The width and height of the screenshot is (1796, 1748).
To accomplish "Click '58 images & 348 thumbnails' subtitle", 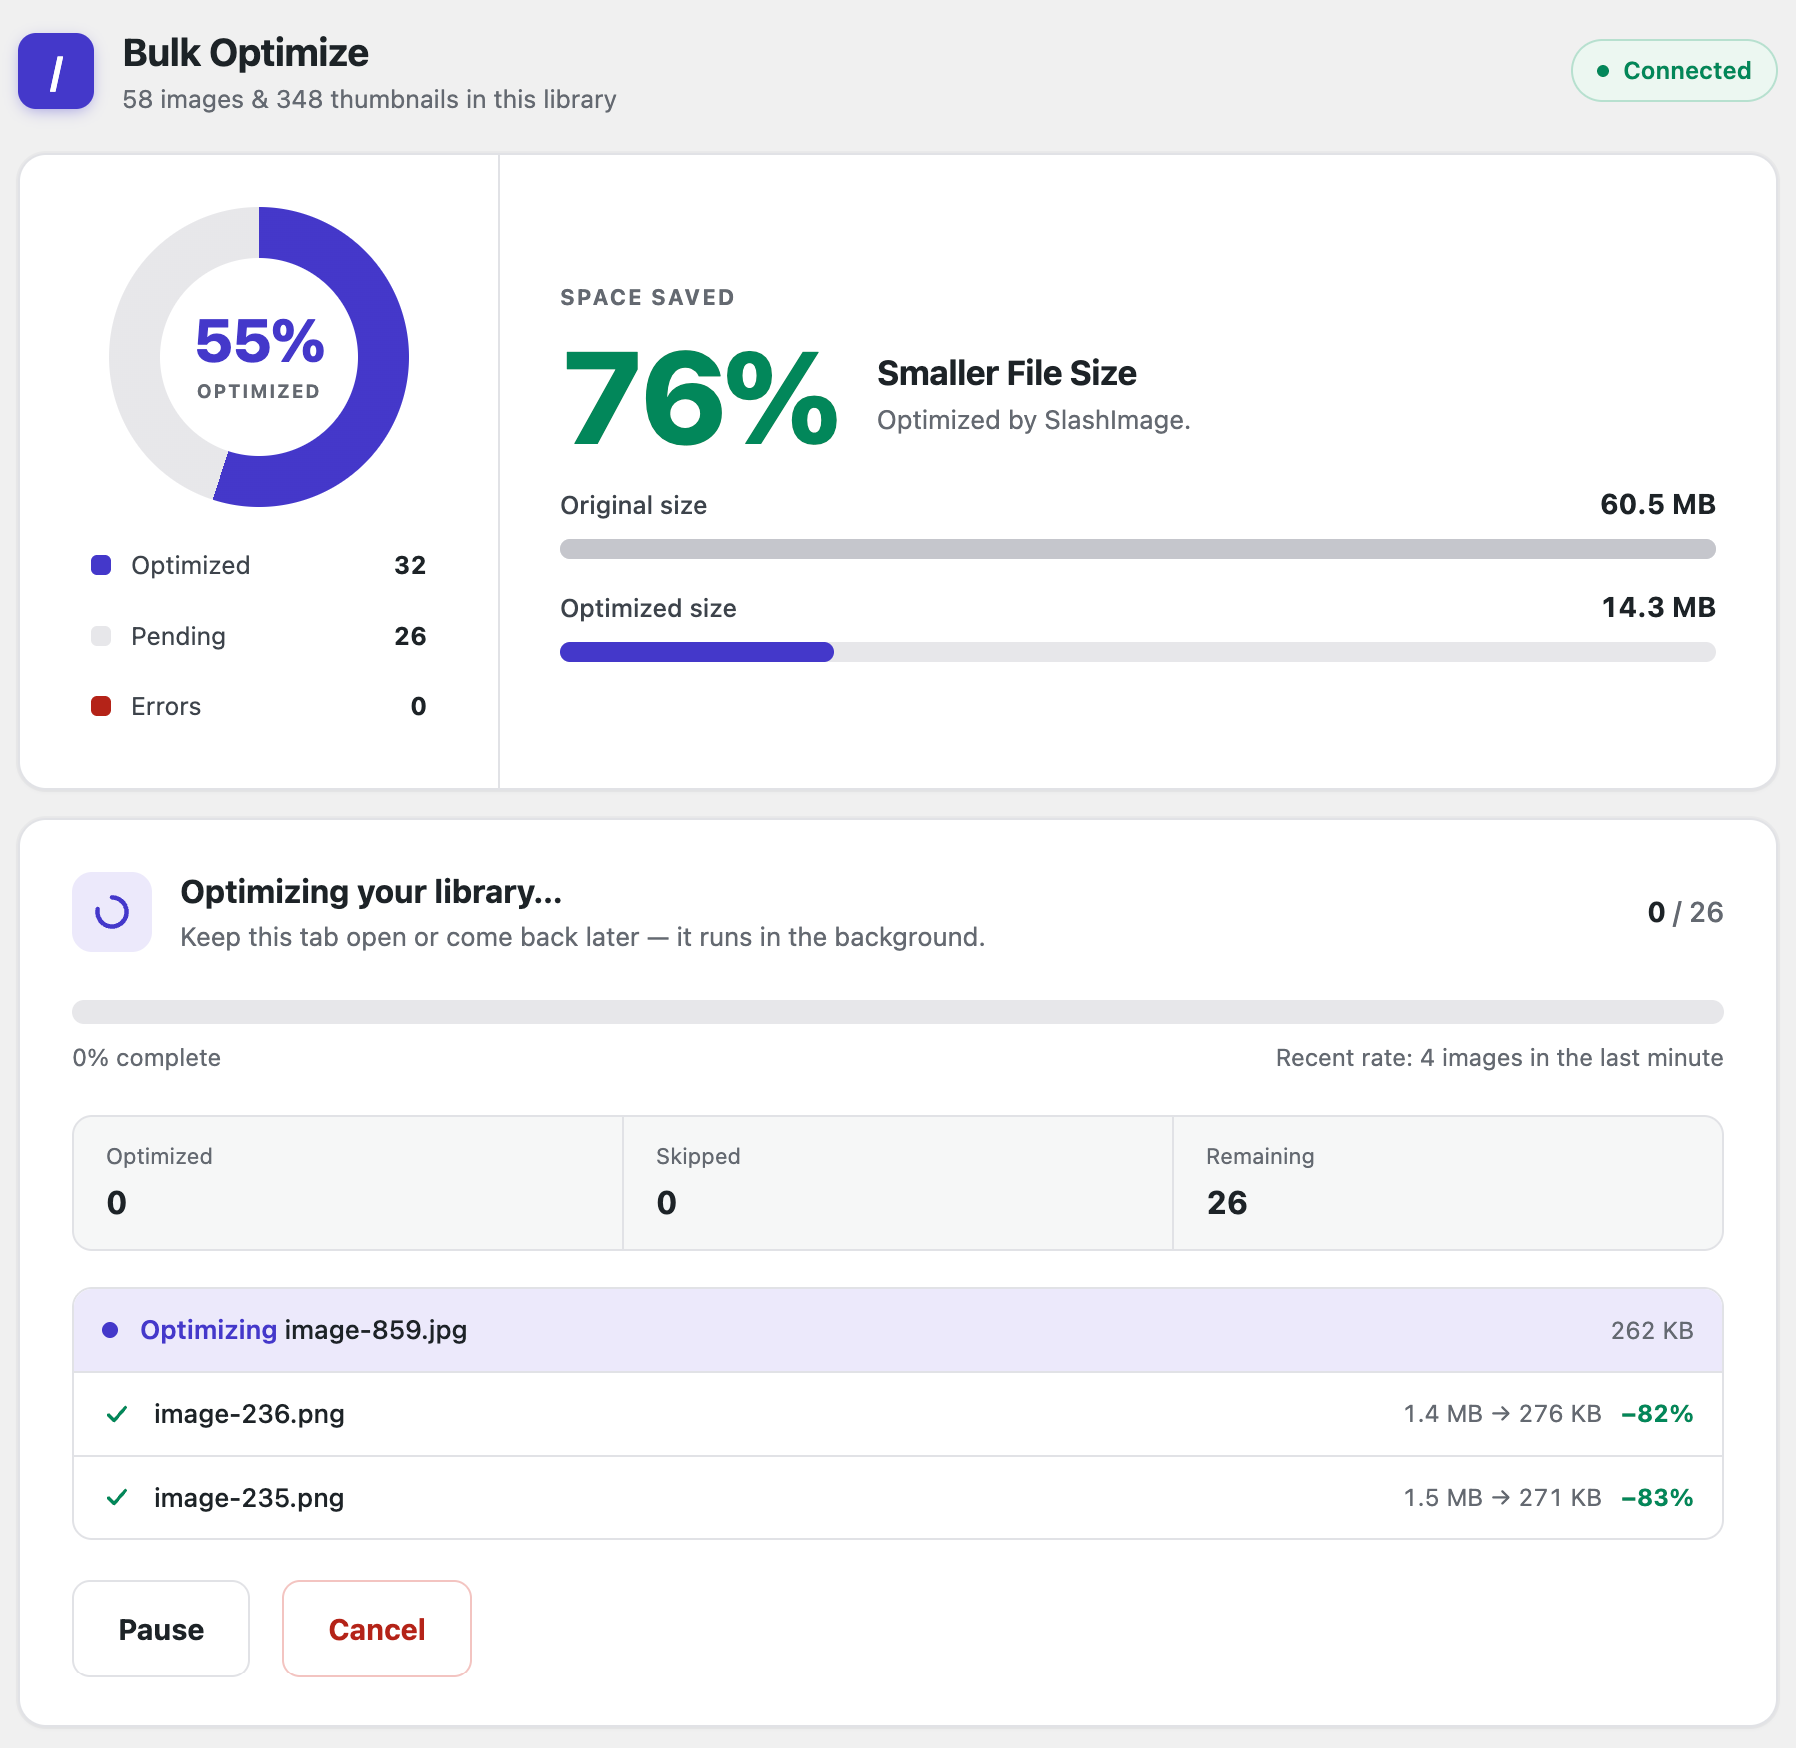I will coord(369,100).
